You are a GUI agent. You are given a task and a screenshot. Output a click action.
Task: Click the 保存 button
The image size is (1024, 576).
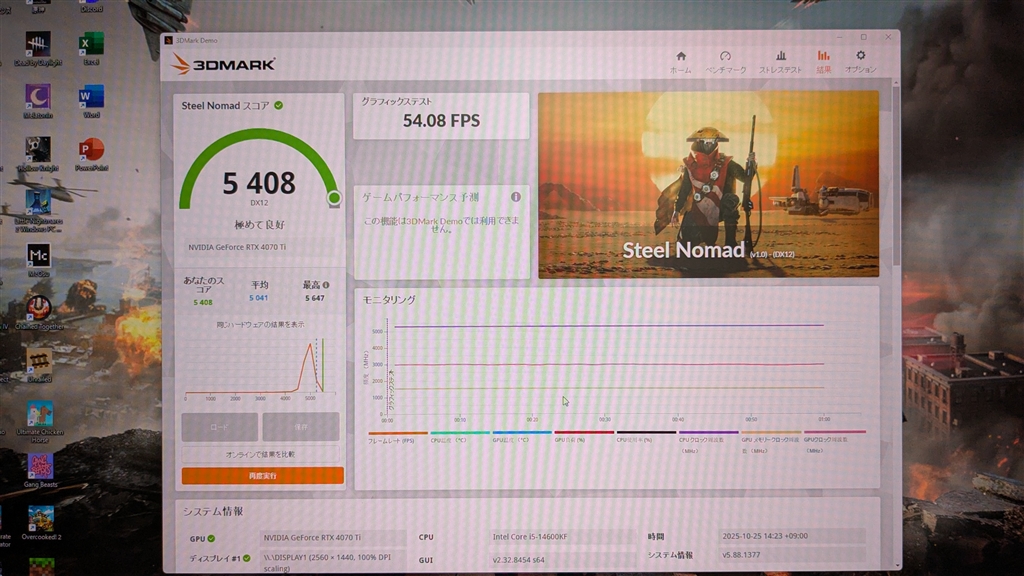(x=301, y=426)
